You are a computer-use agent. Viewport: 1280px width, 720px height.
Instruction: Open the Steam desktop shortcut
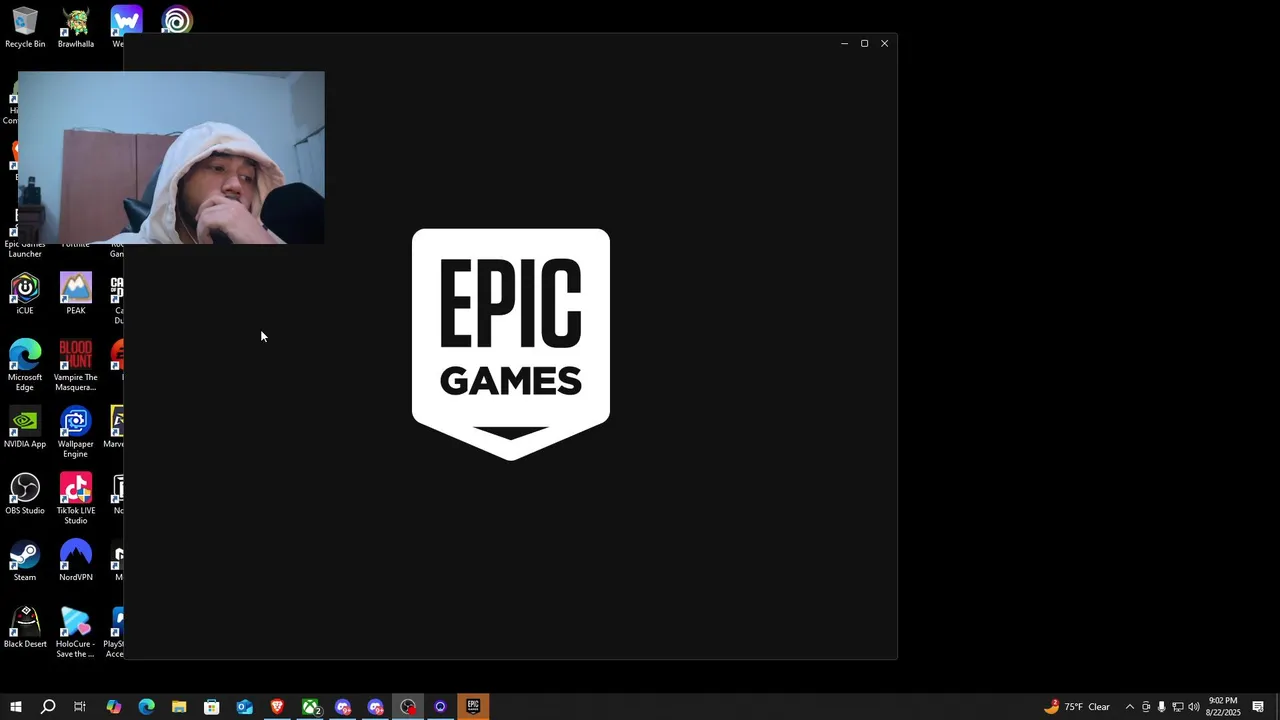[25, 561]
